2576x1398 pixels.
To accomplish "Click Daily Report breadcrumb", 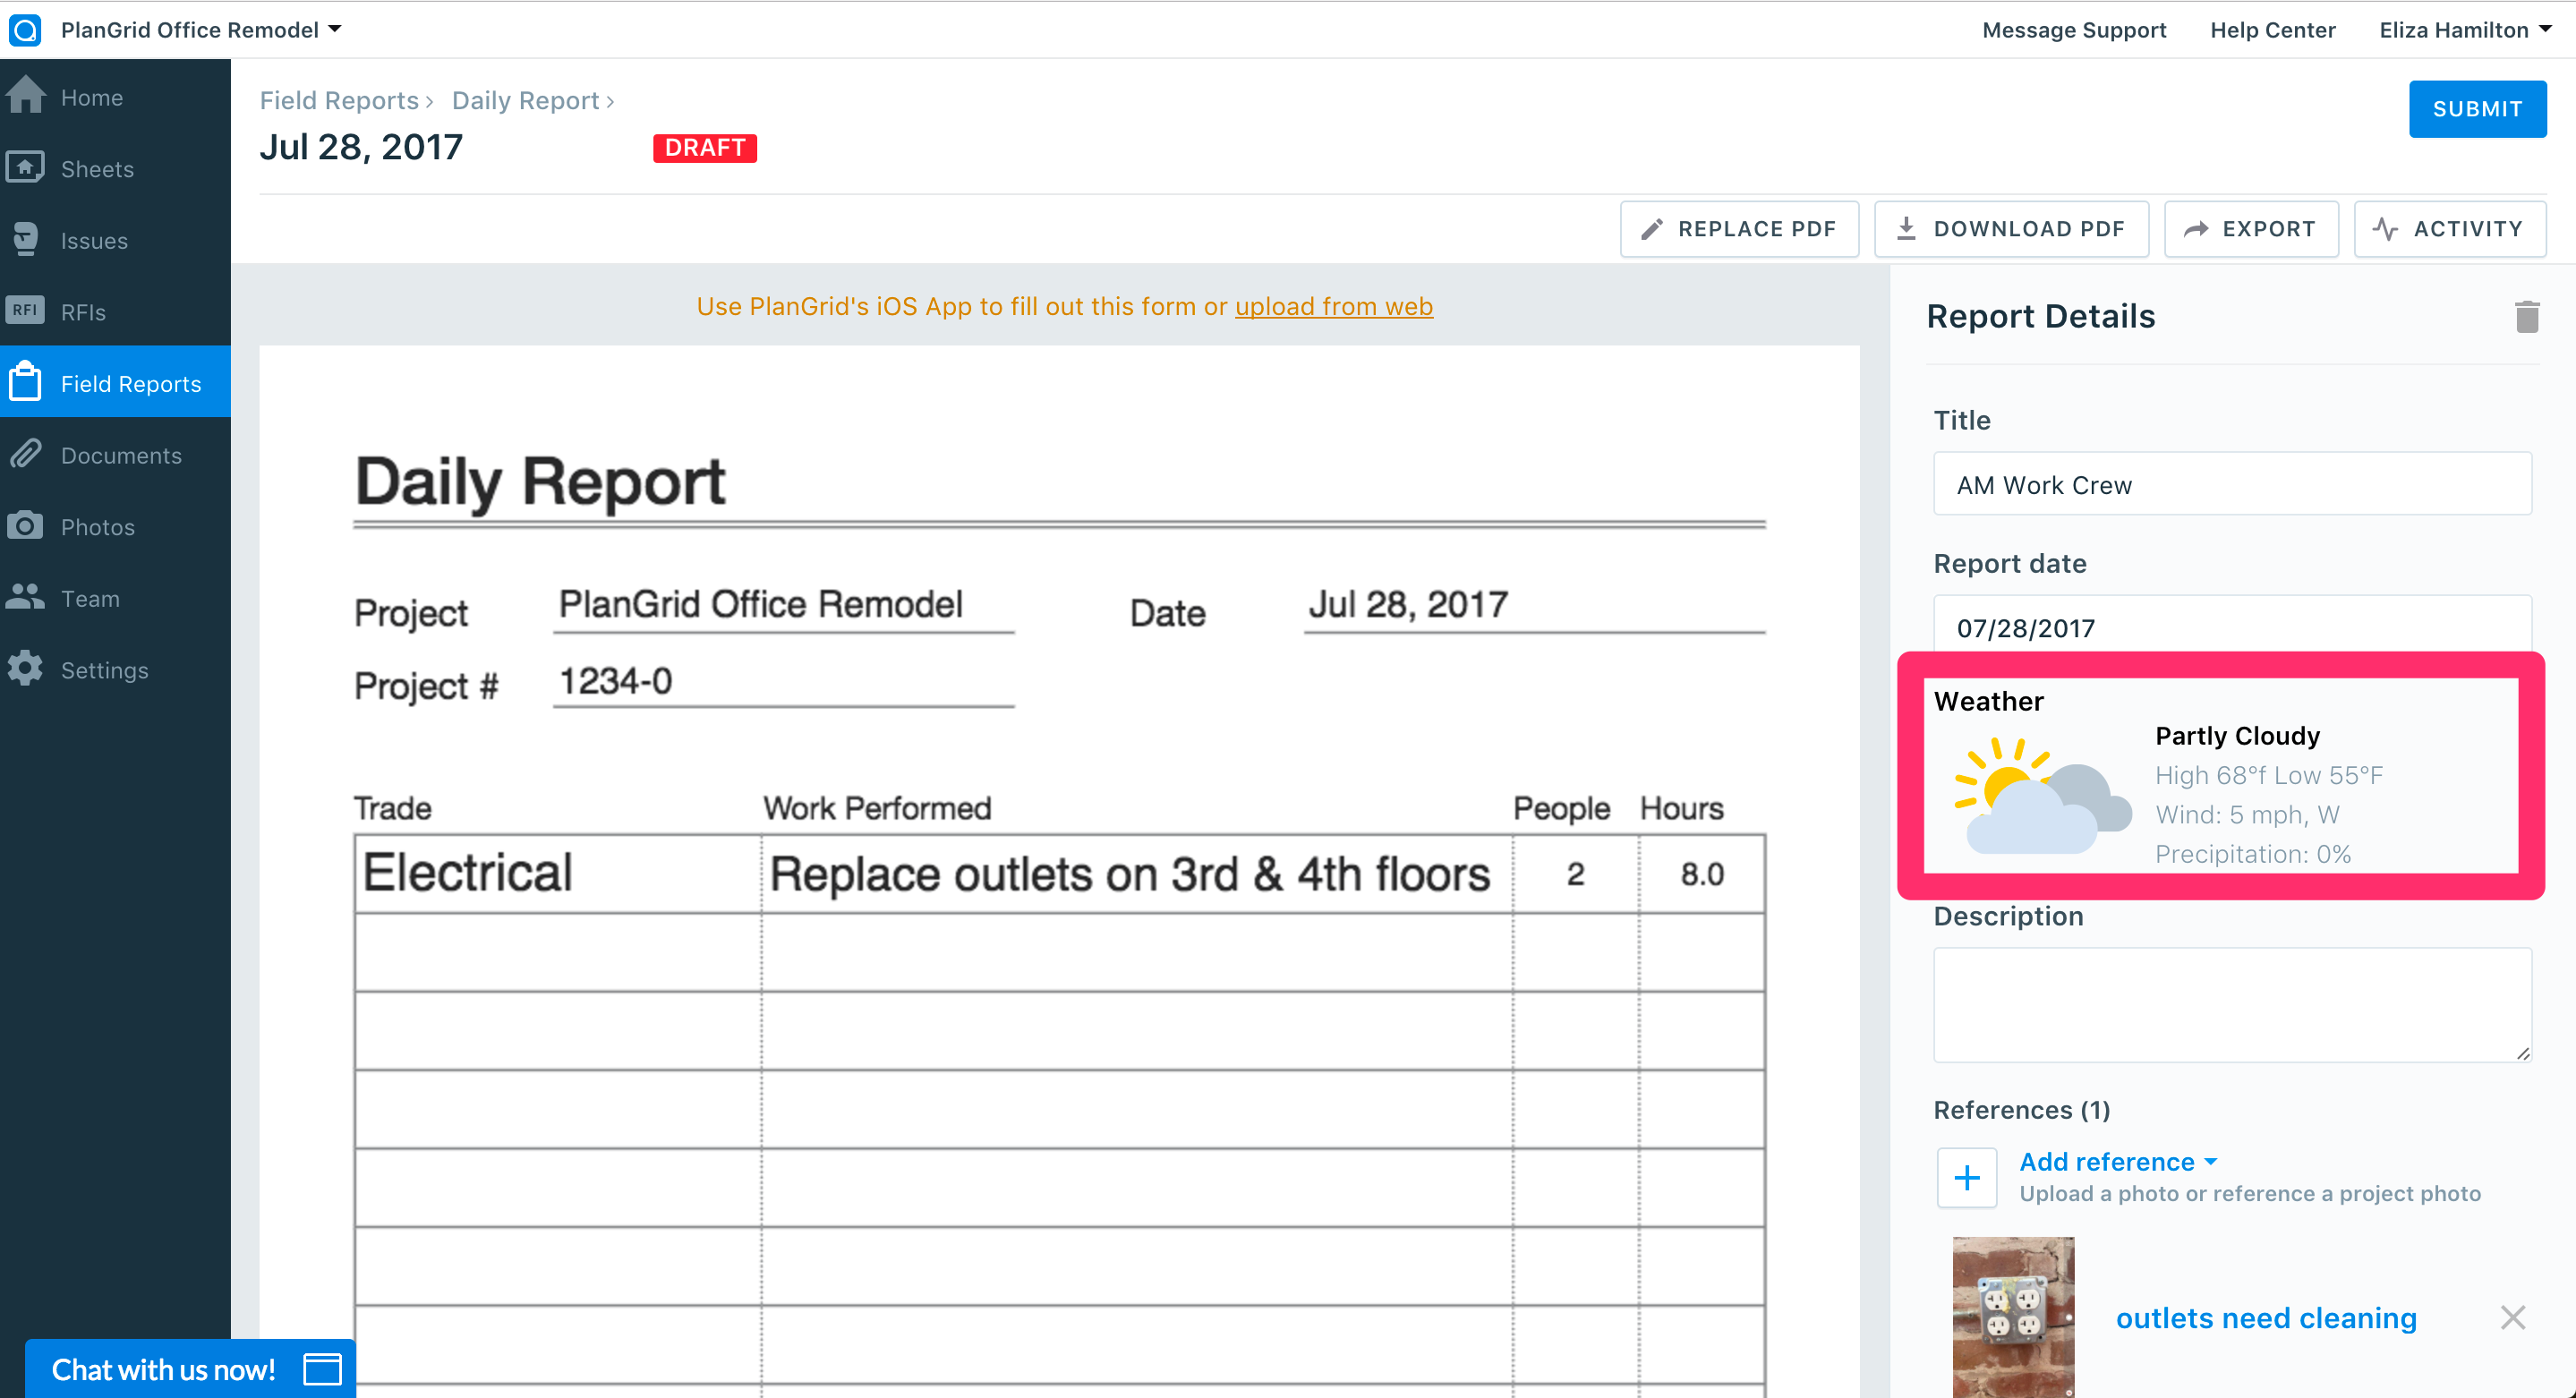I will pos(525,100).
